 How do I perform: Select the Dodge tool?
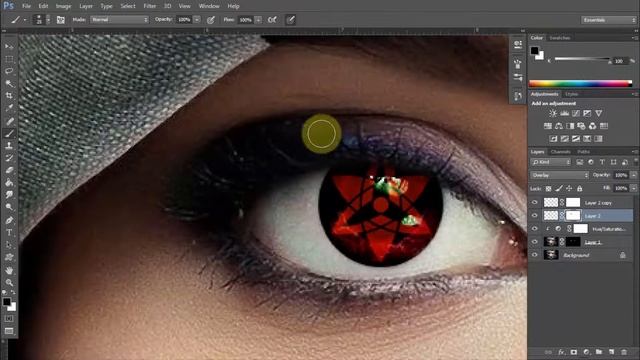pyautogui.click(x=9, y=207)
